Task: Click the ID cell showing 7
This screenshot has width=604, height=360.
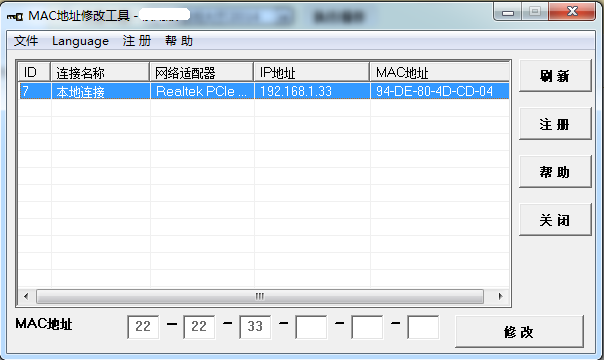Action: [35, 91]
